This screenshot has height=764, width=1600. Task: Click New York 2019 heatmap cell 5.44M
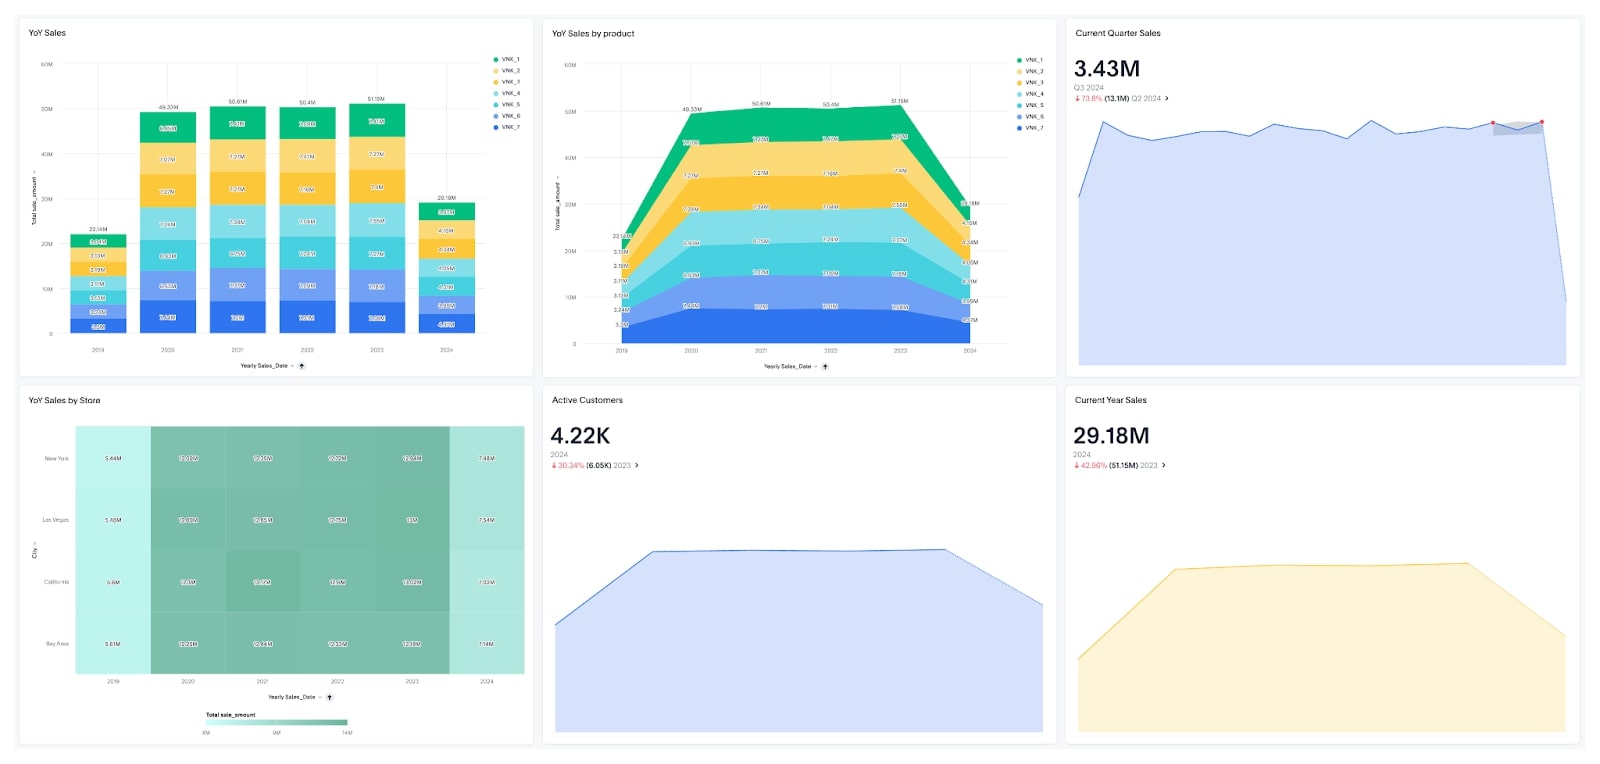tap(113, 458)
